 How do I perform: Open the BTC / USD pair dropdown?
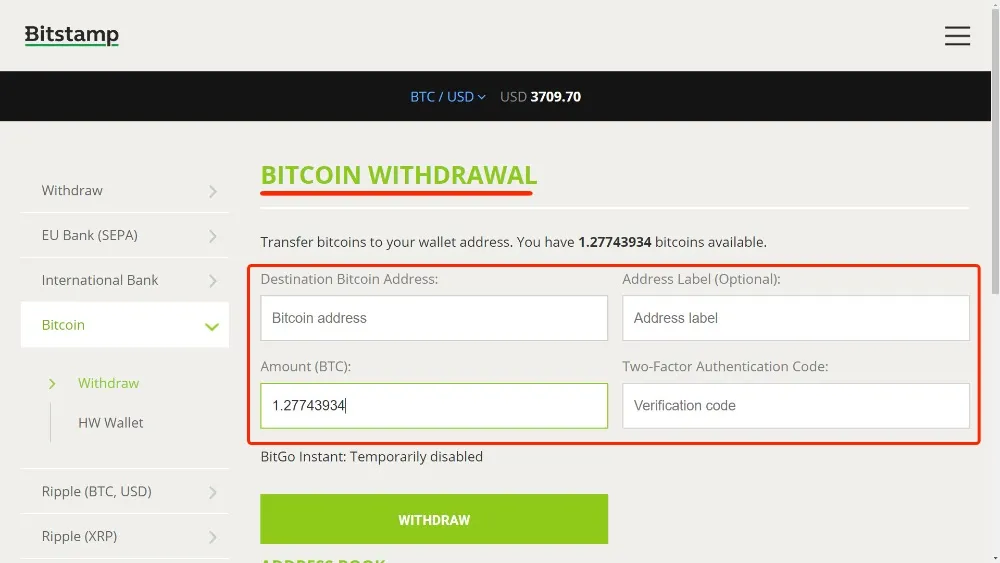click(448, 97)
